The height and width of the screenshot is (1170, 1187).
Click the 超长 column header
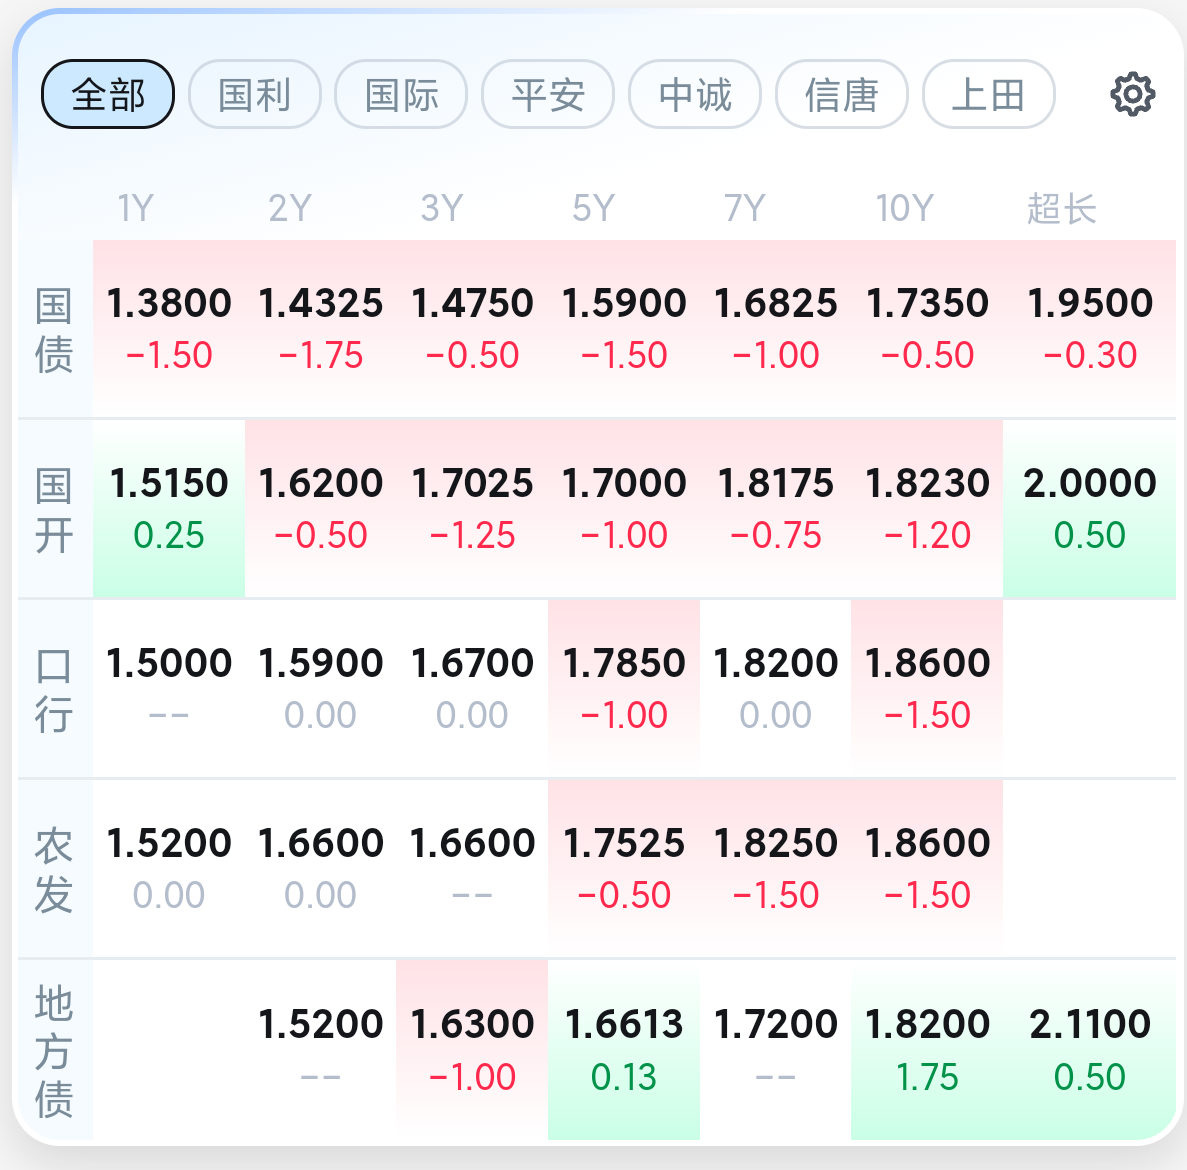coord(1061,208)
